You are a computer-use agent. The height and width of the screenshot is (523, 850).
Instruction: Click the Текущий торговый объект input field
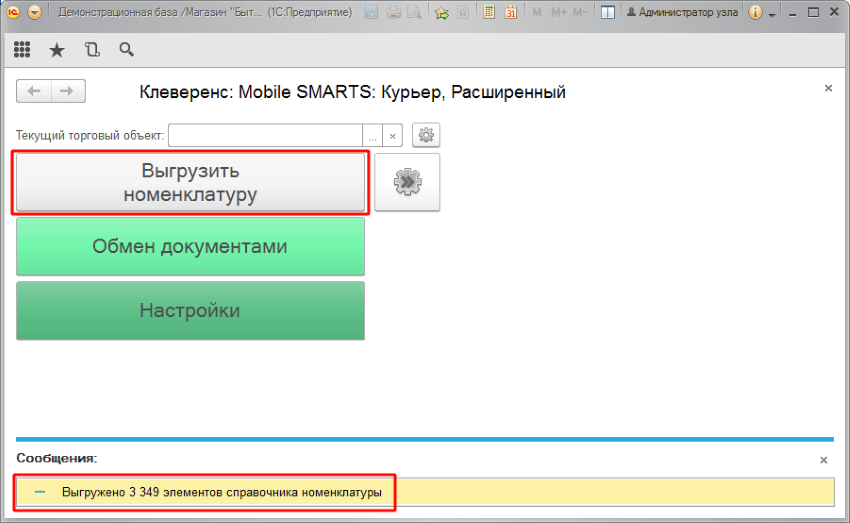click(265, 135)
